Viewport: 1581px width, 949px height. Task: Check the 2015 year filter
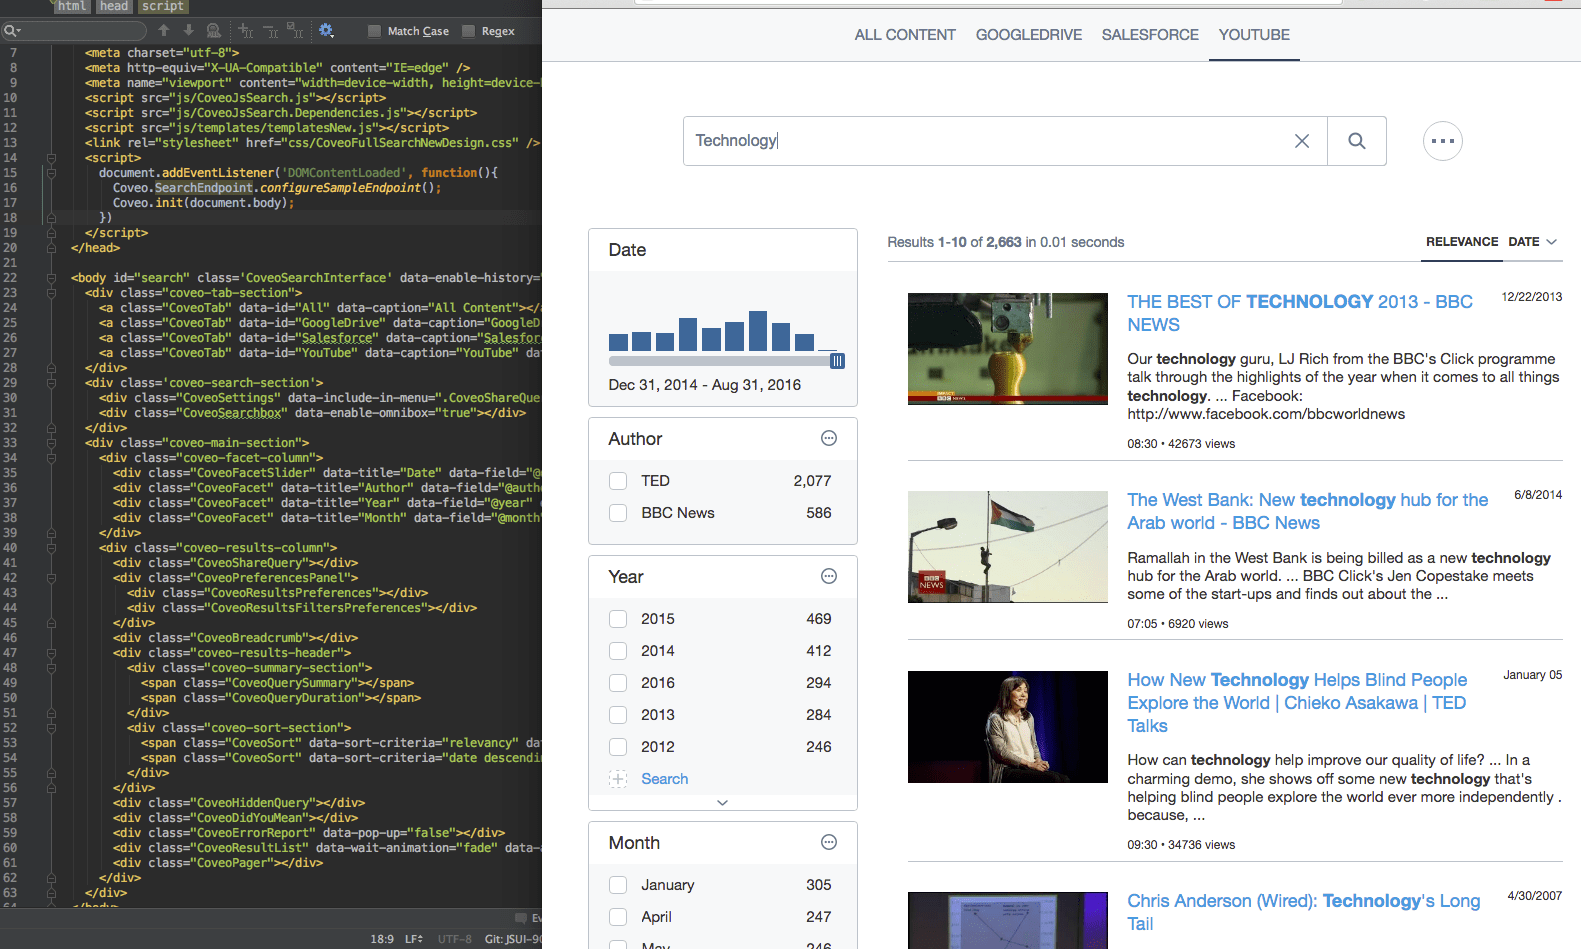coord(618,619)
